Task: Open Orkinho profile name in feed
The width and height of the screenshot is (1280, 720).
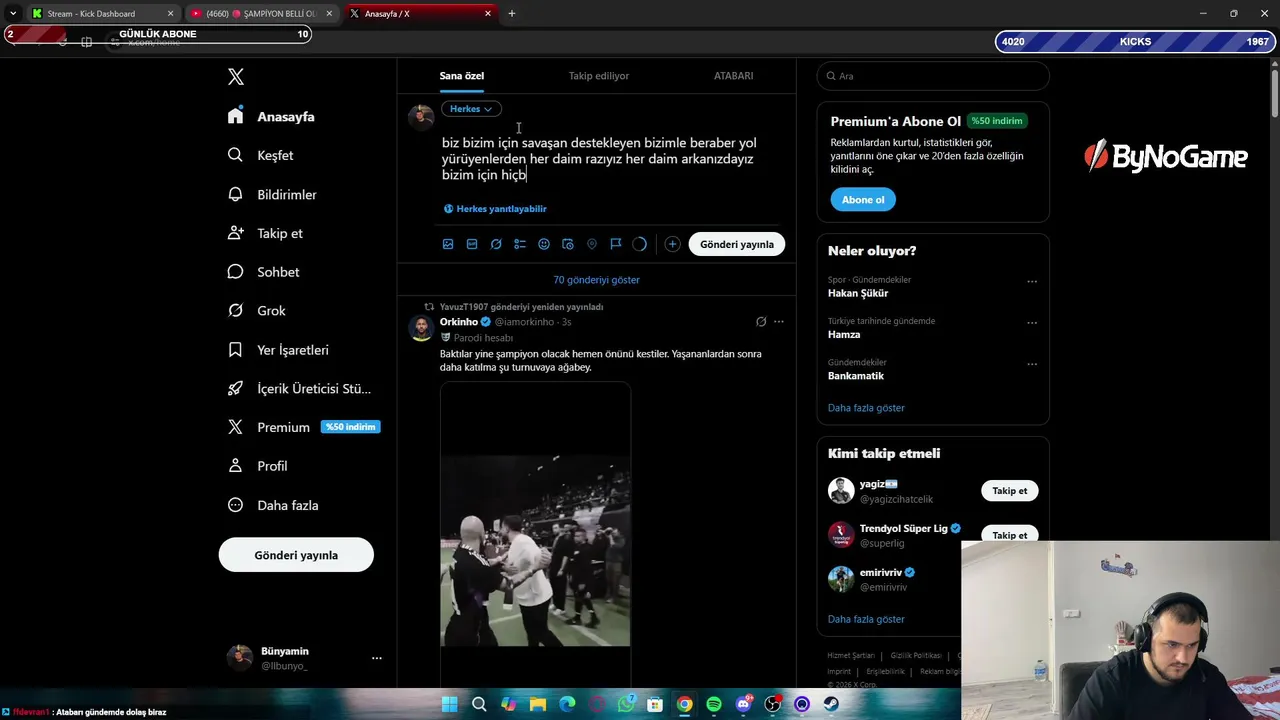Action: 459,322
